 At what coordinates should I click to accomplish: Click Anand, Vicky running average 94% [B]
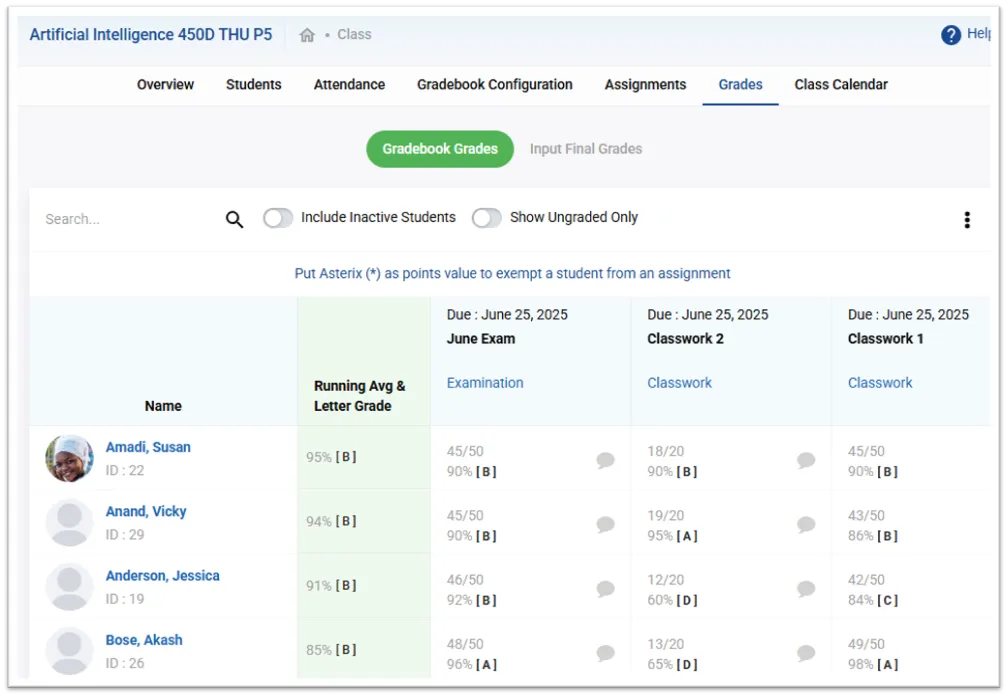(x=331, y=521)
